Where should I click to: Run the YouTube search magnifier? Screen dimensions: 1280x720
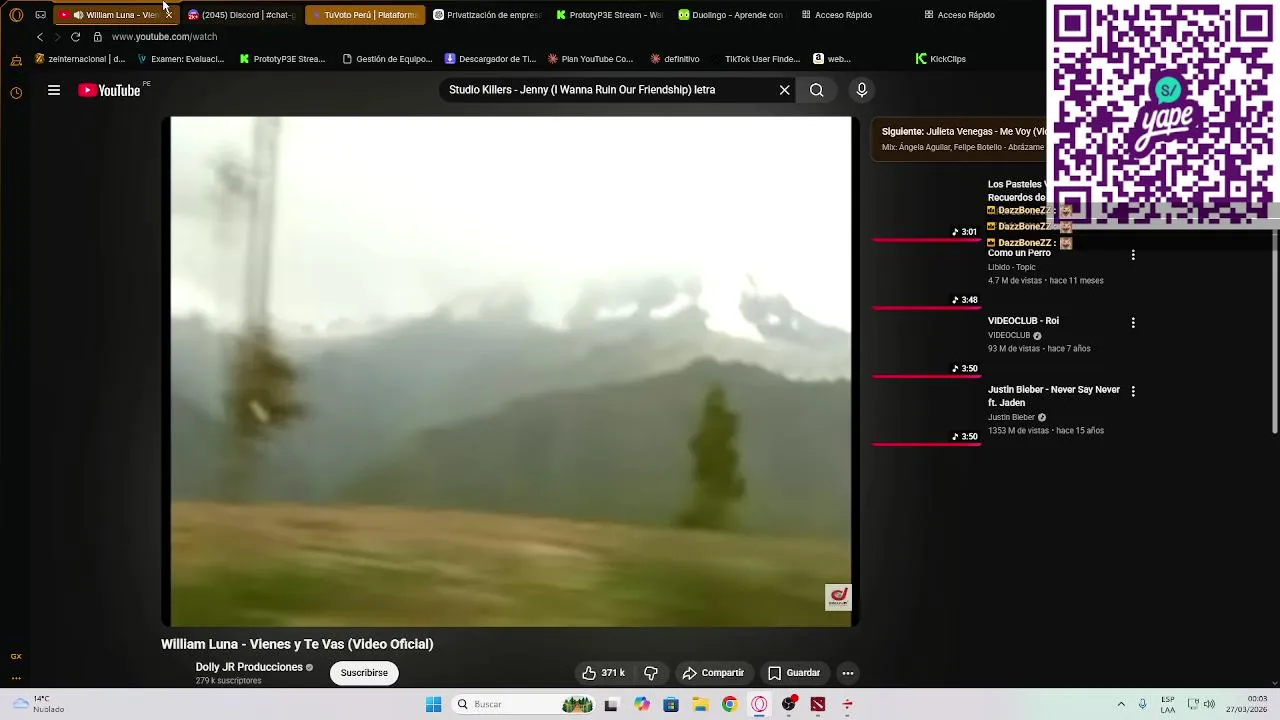pos(817,90)
